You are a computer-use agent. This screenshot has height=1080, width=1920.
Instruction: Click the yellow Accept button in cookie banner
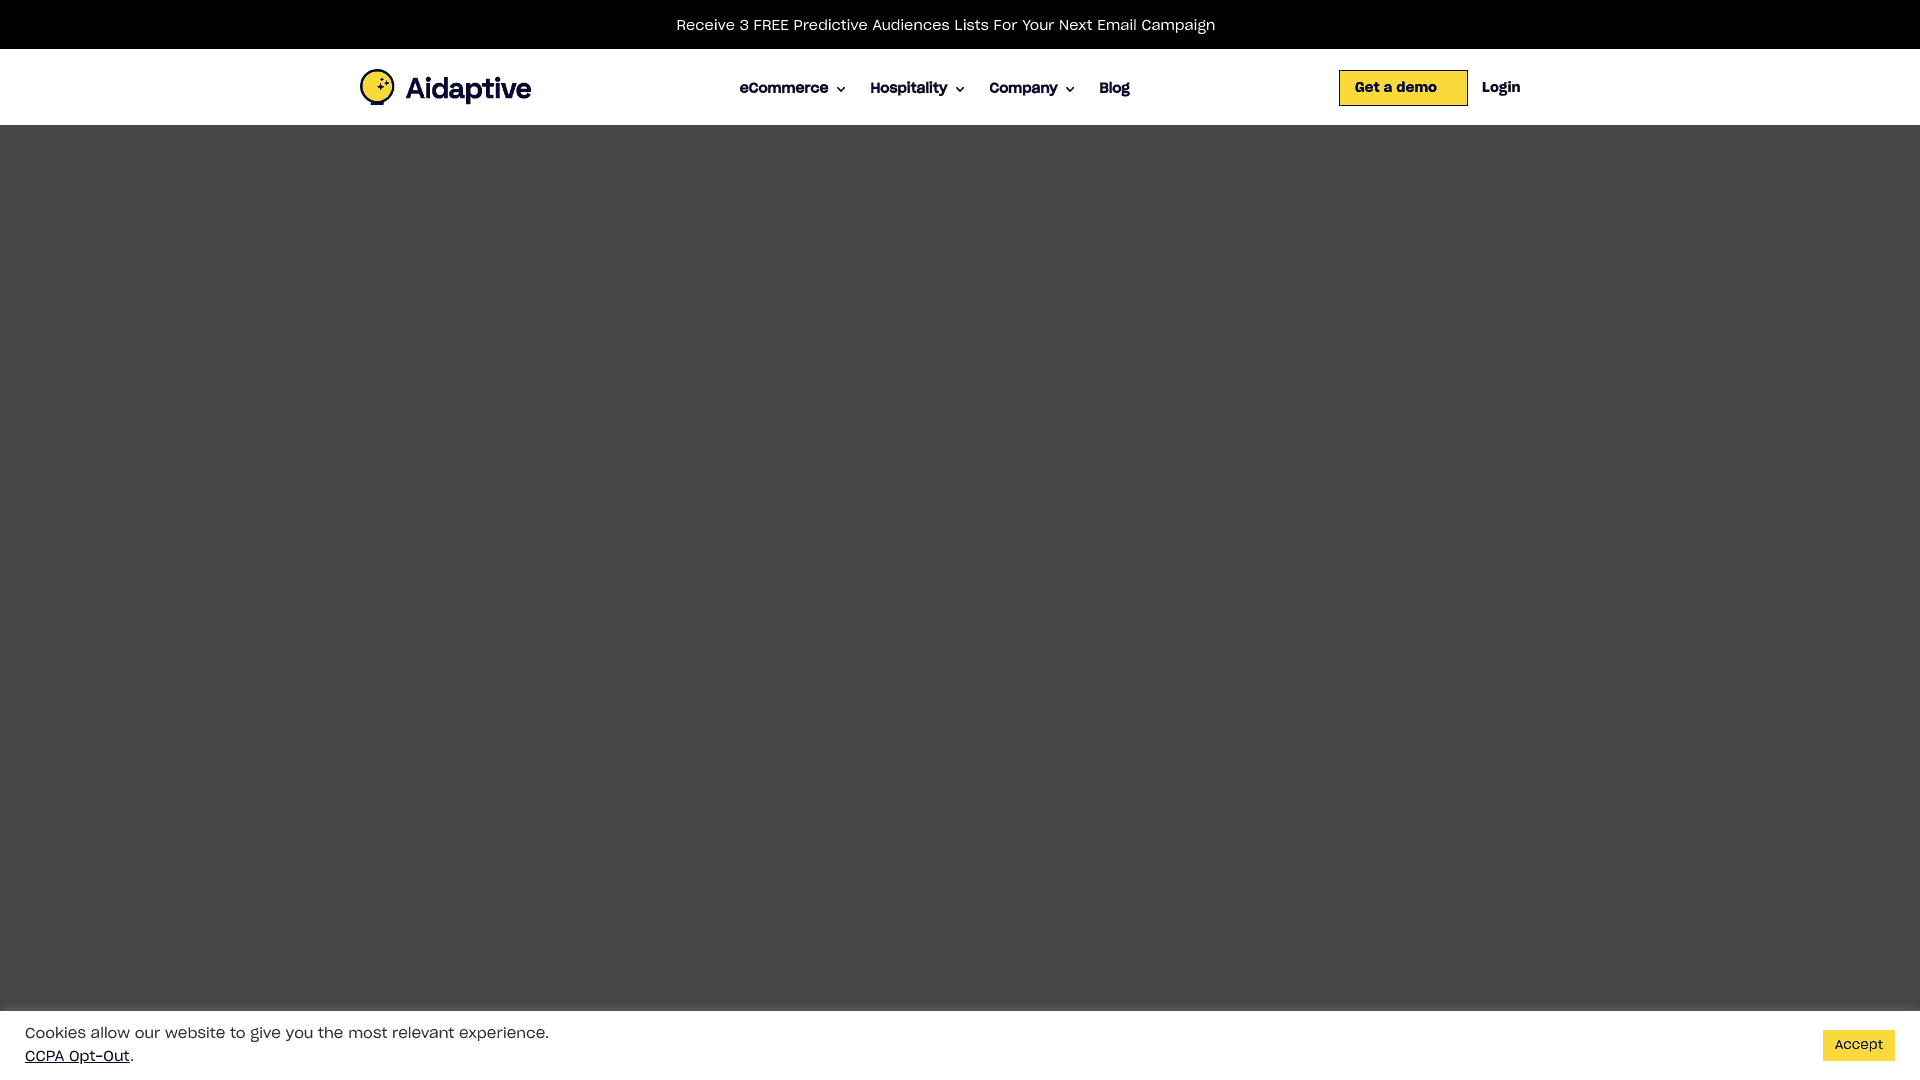tap(1858, 1044)
